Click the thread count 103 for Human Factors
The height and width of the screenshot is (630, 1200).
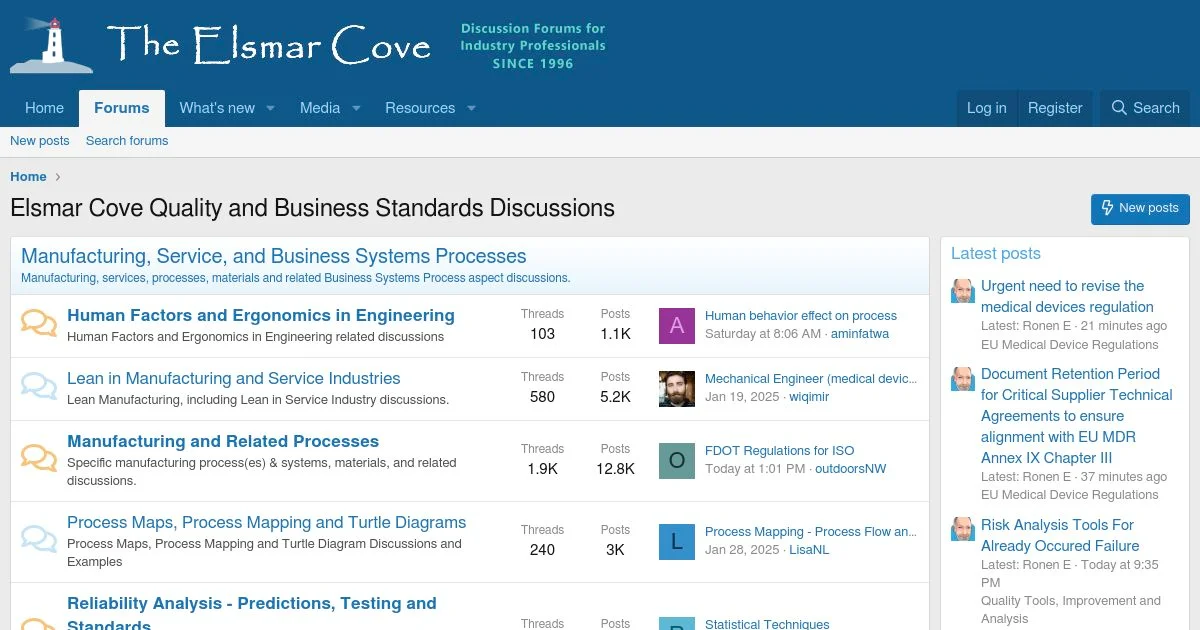tap(542, 334)
